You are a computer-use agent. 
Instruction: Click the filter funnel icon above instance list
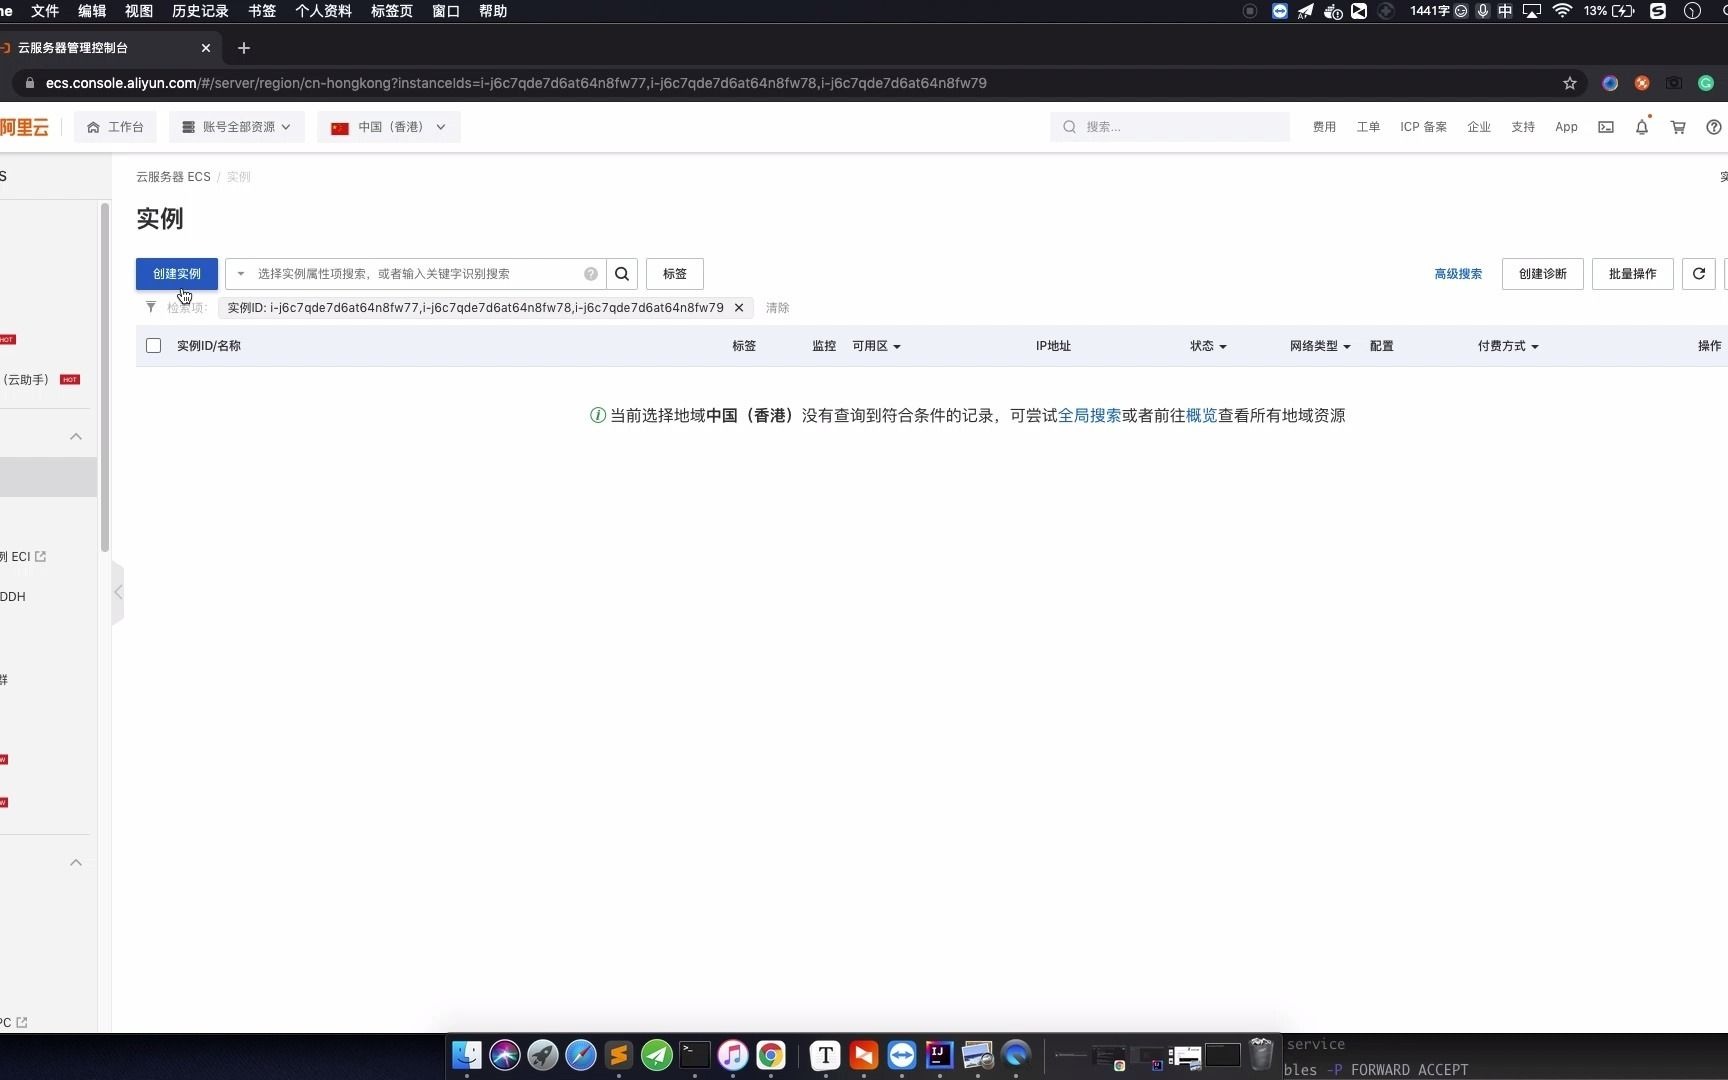151,307
